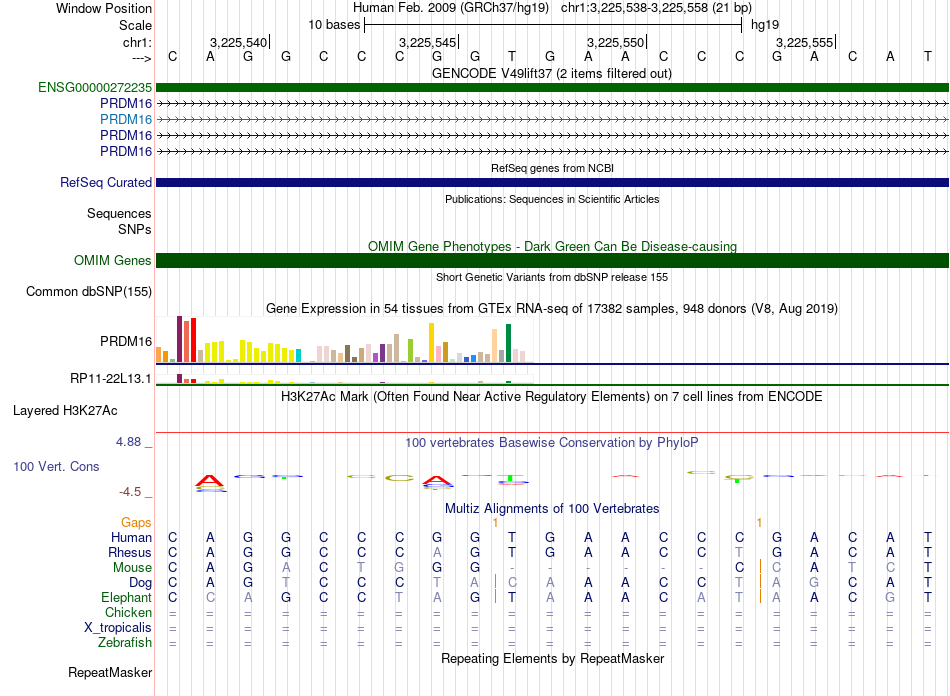The image size is (950, 696).
Task: Click the Window Position label
Action: [x=104, y=8]
